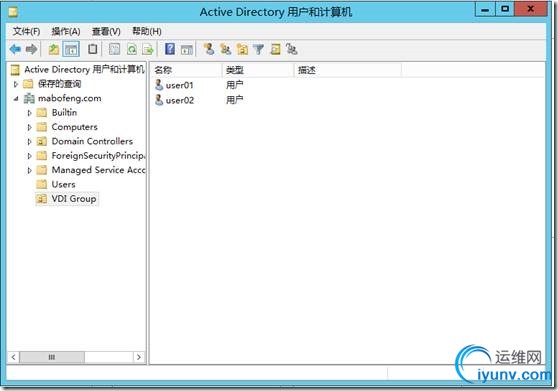Select the ForeignSecurityPrincipals tree item
This screenshot has width=558, height=391.
click(x=98, y=155)
